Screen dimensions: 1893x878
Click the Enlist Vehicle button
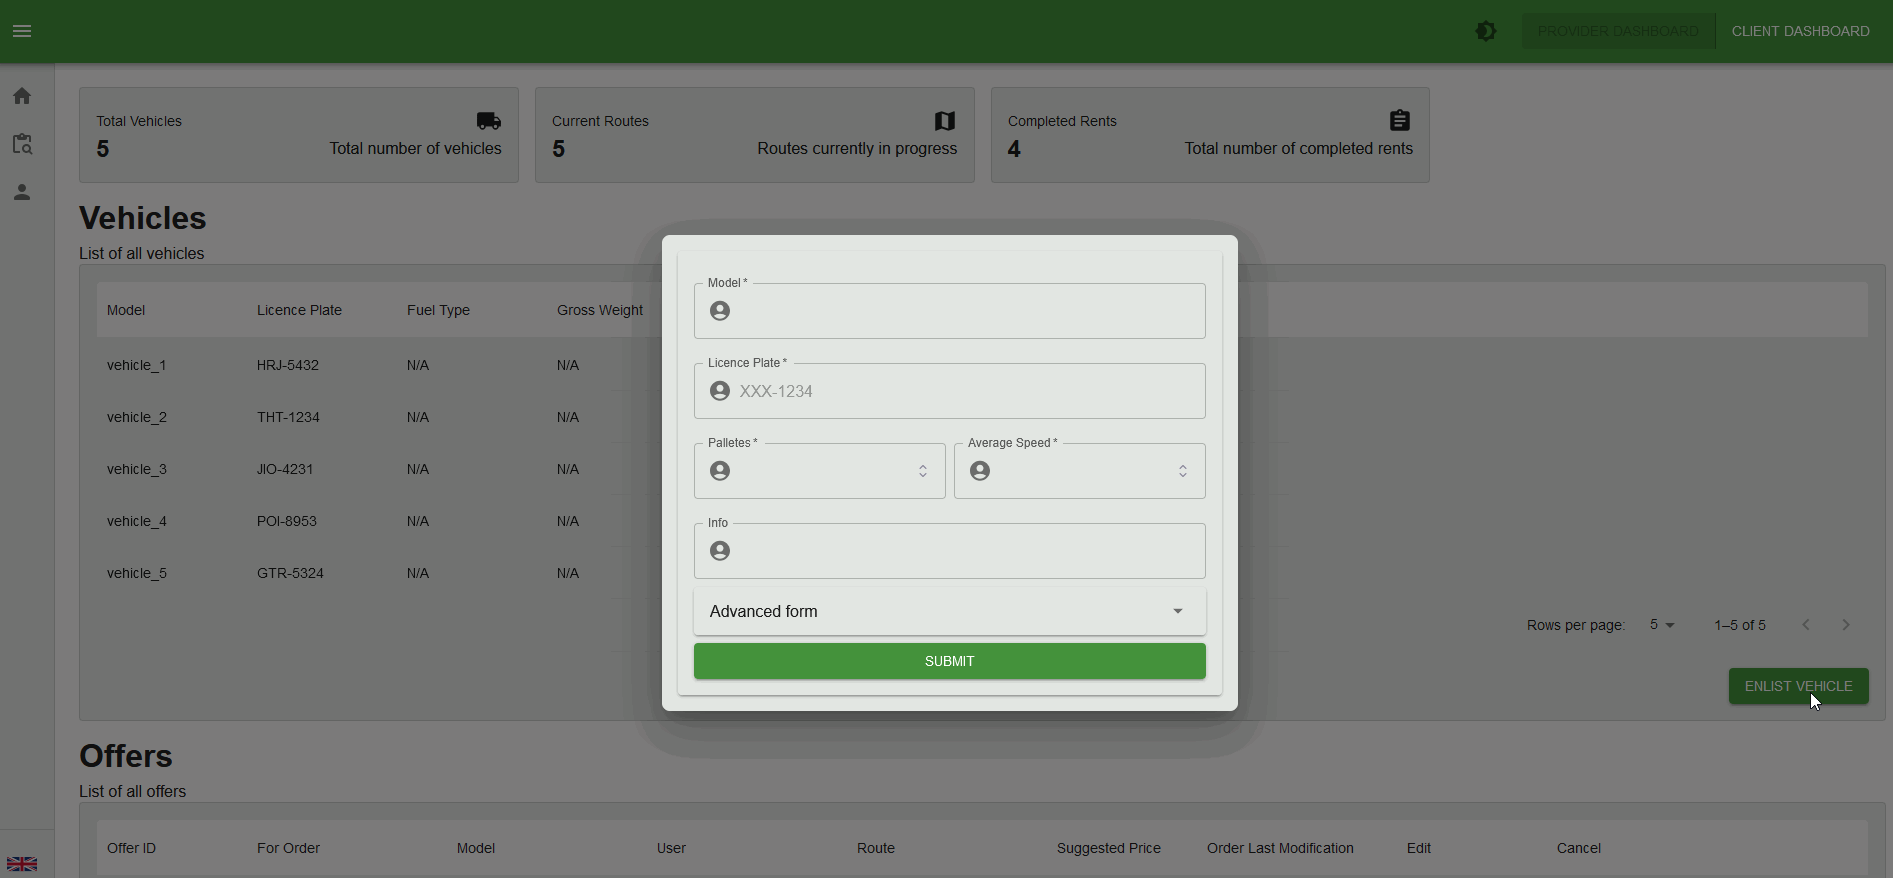pyautogui.click(x=1798, y=686)
